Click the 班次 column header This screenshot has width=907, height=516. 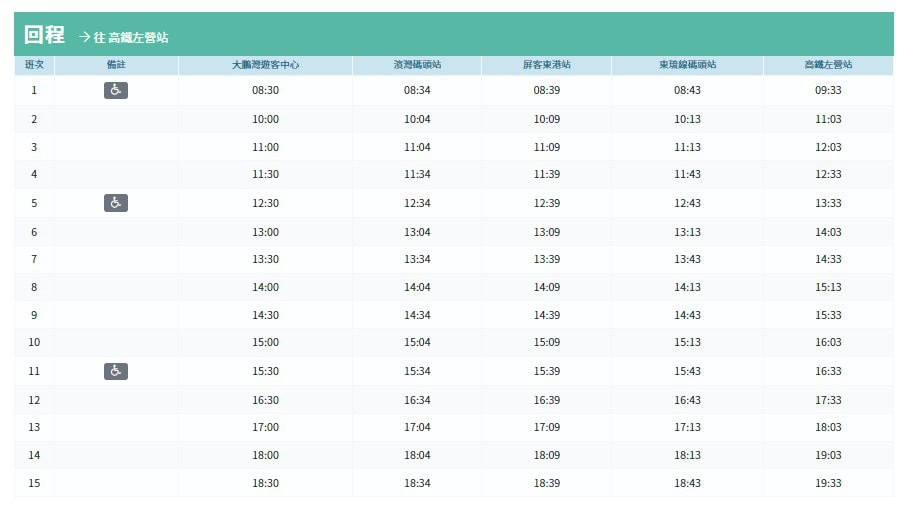click(34, 65)
